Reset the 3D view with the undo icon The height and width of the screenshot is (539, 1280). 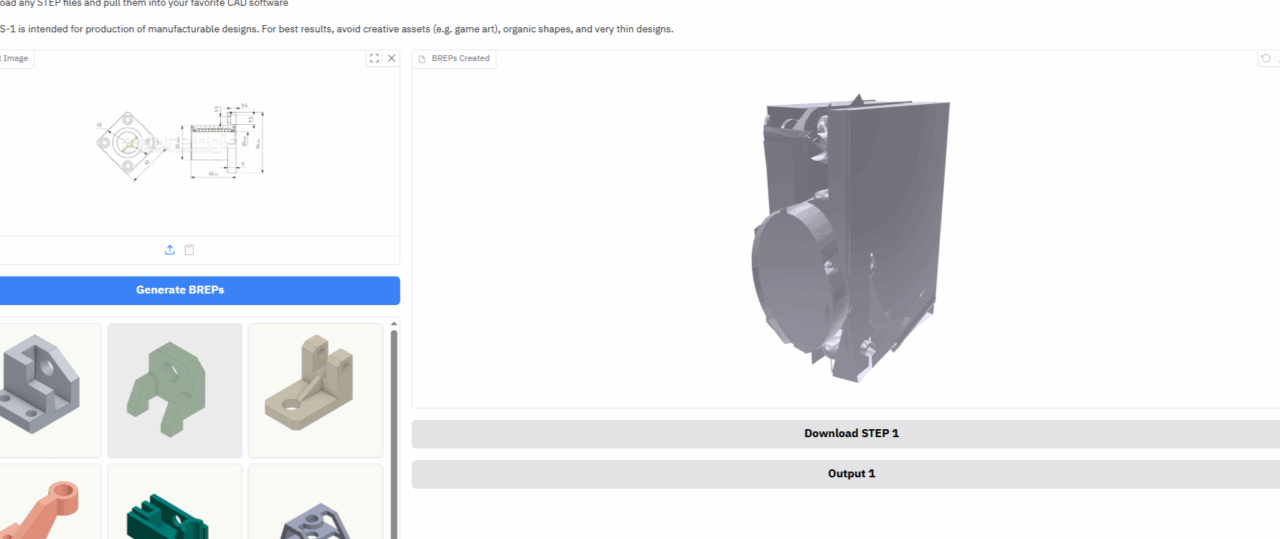point(1266,58)
